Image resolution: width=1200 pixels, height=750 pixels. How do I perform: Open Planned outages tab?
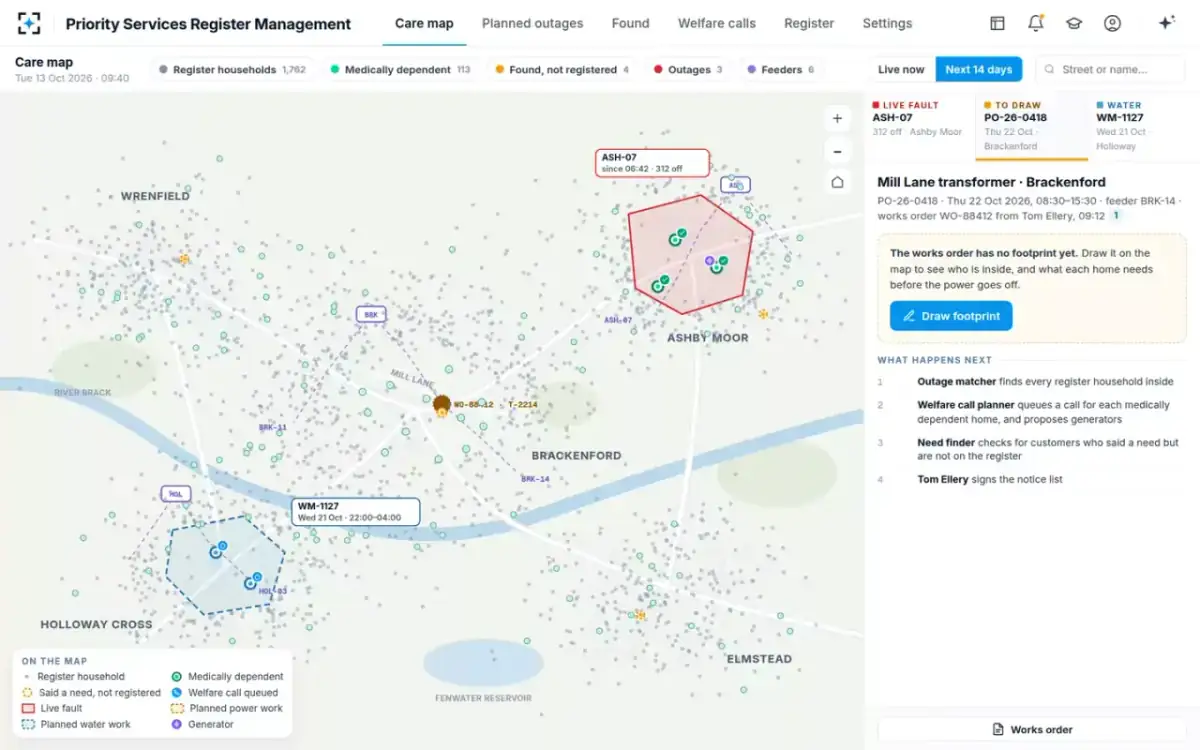coord(530,23)
